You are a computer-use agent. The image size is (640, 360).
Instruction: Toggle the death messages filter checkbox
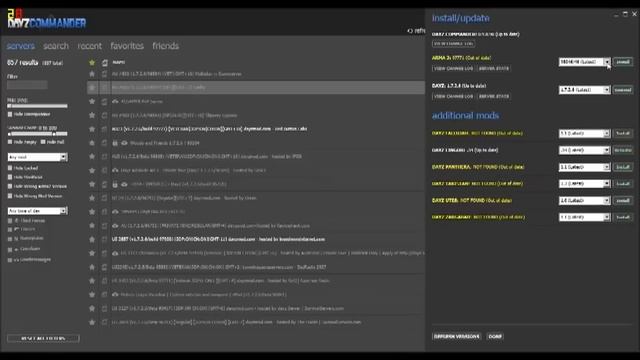click(x=10, y=260)
